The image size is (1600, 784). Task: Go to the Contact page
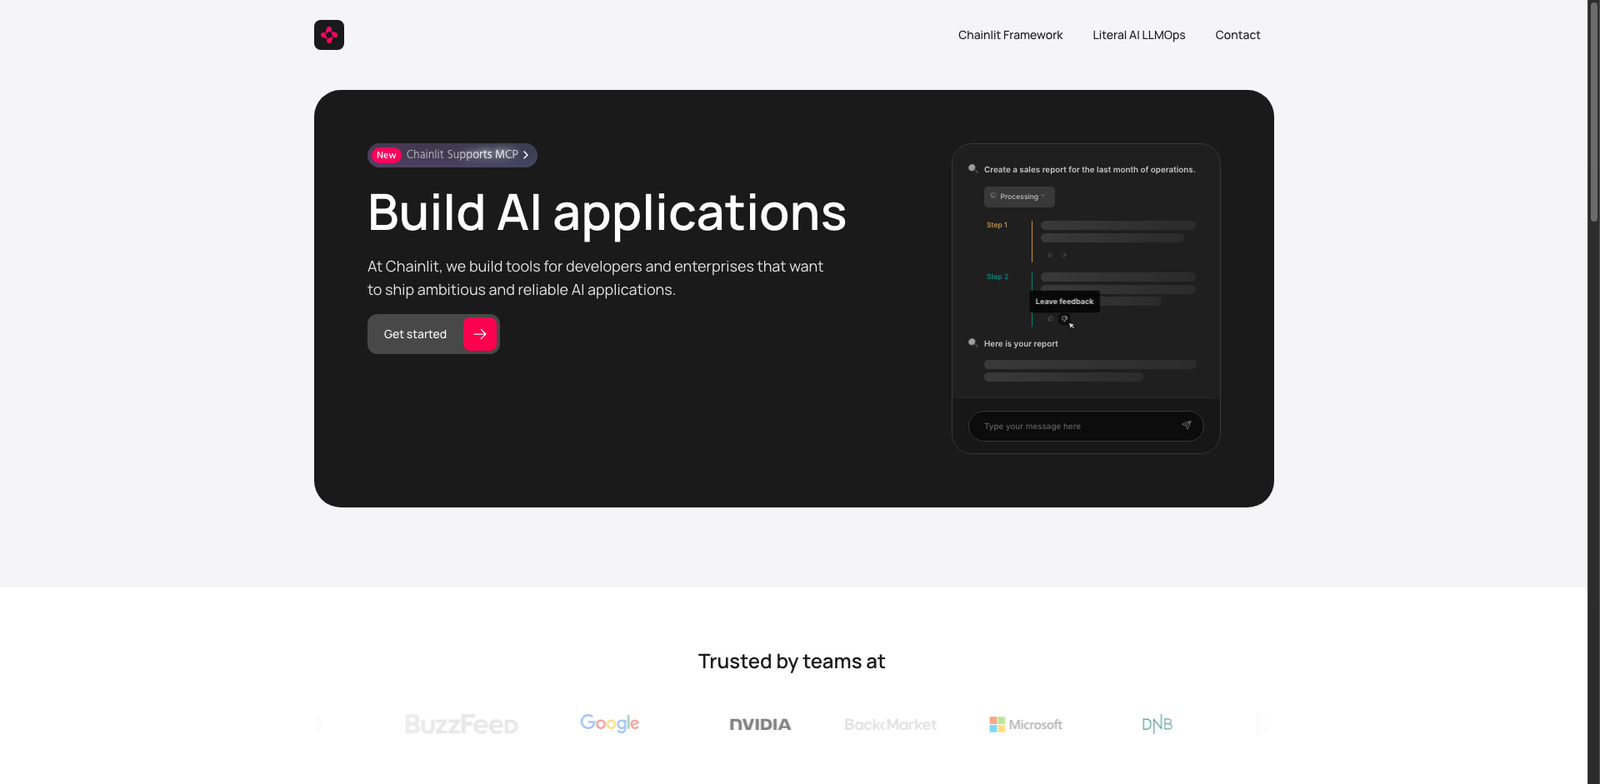pos(1238,35)
